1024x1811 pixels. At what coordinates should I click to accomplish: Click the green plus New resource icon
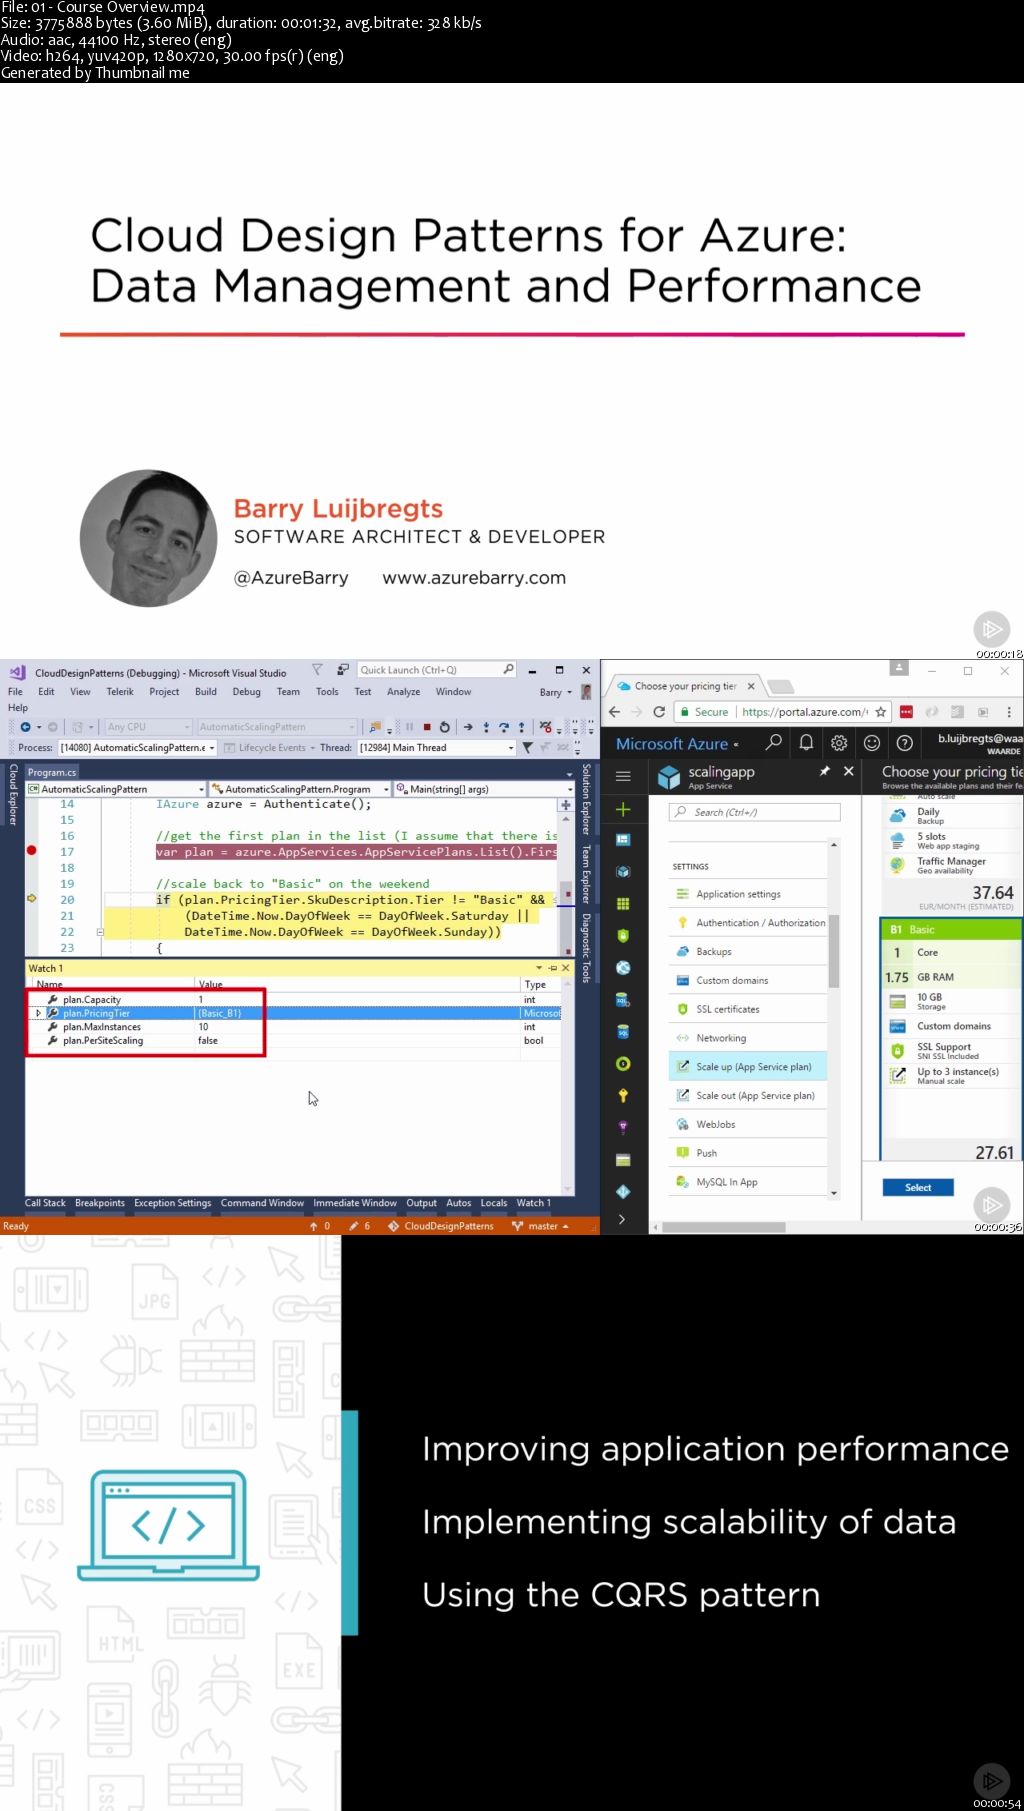point(623,809)
